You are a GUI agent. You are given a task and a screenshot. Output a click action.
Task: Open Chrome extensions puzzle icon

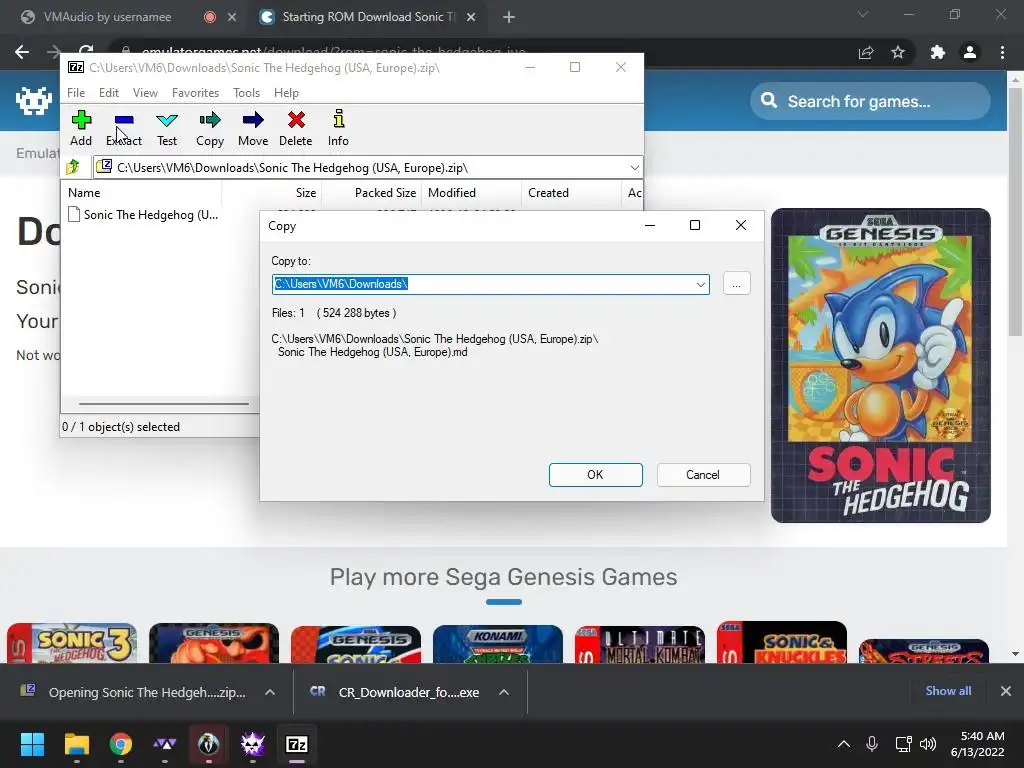(x=938, y=52)
